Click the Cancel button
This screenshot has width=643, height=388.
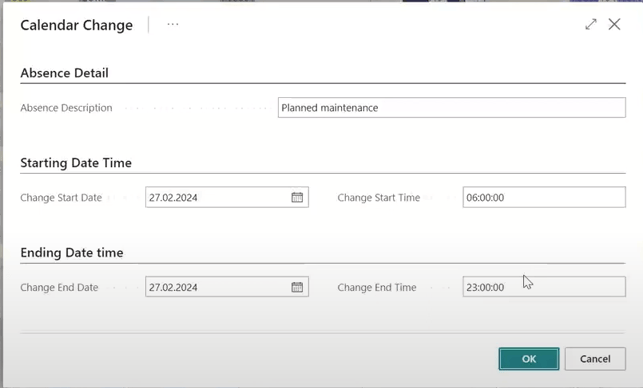point(595,359)
